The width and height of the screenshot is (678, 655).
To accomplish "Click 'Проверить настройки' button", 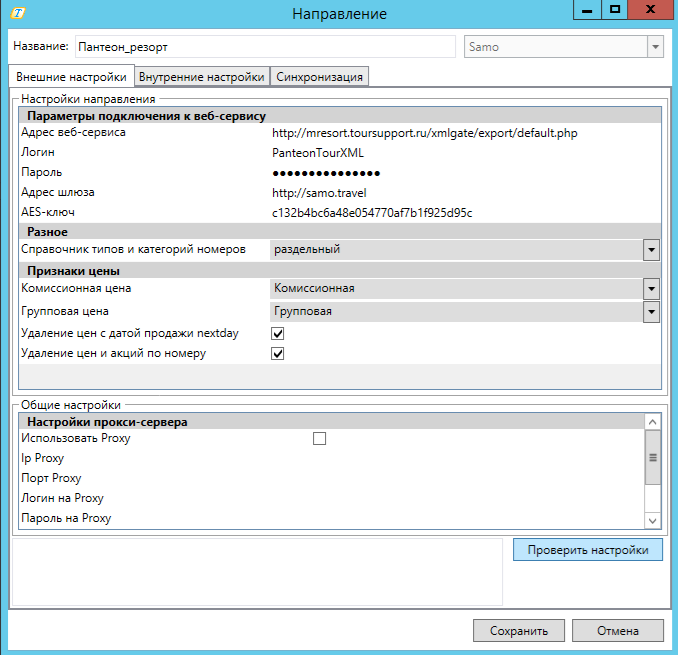I will click(x=587, y=550).
